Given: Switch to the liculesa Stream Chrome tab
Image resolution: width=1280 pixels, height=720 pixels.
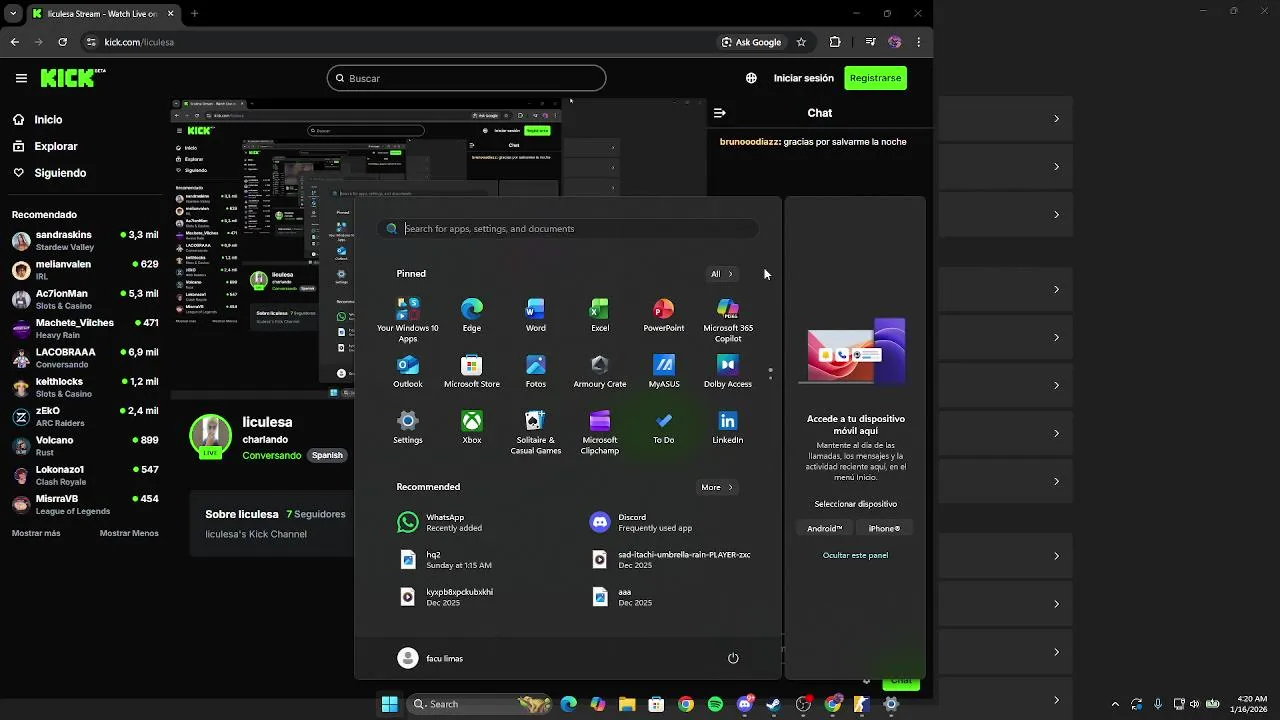Looking at the screenshot, I should tap(102, 14).
